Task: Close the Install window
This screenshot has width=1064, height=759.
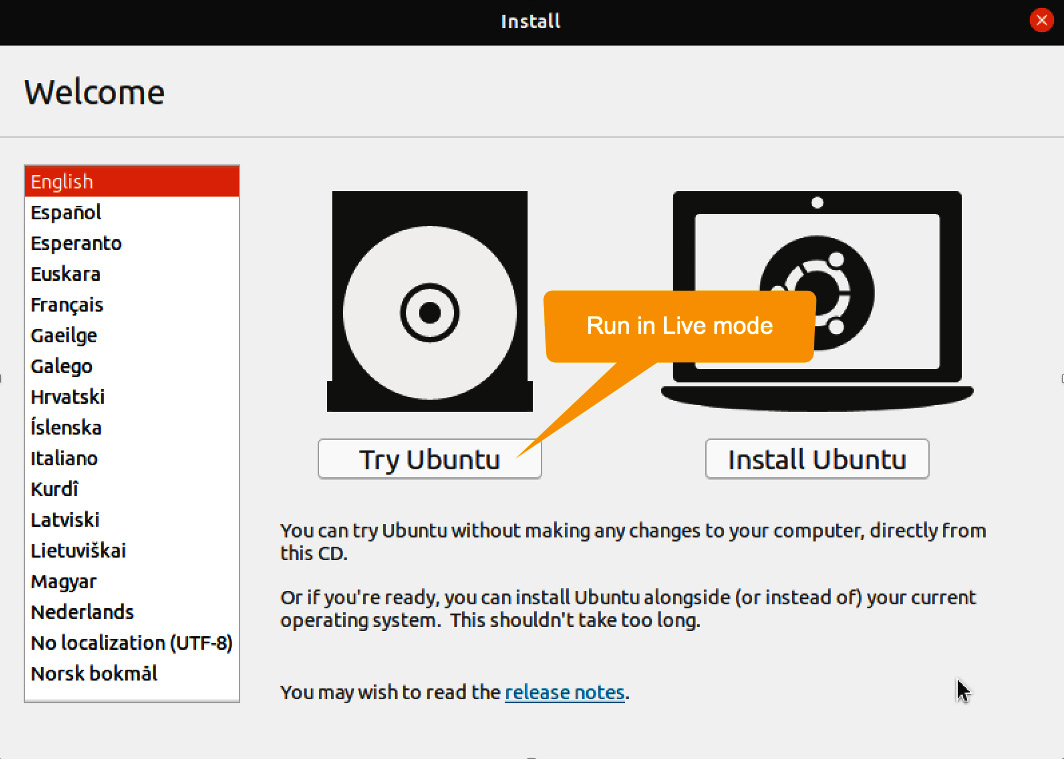Action: (1041, 20)
